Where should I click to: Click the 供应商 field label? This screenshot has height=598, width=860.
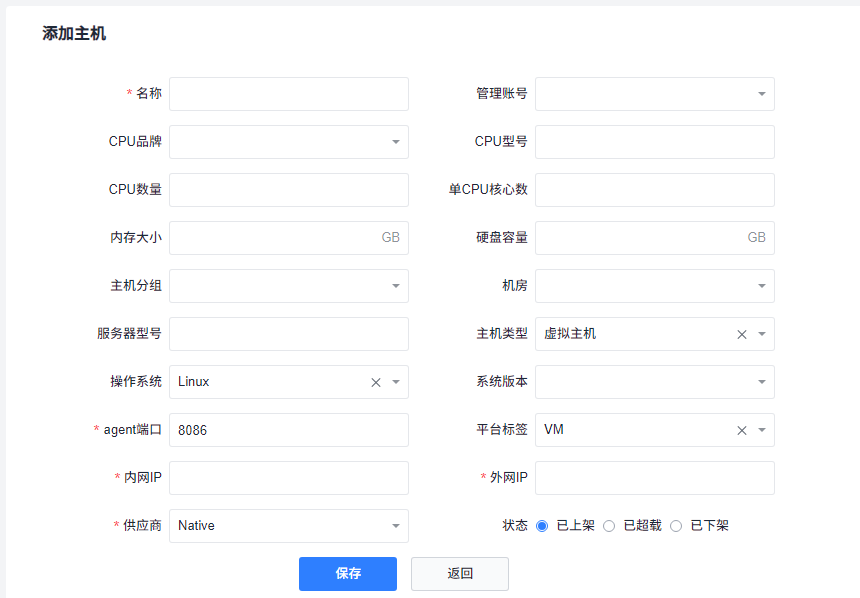[x=142, y=526]
